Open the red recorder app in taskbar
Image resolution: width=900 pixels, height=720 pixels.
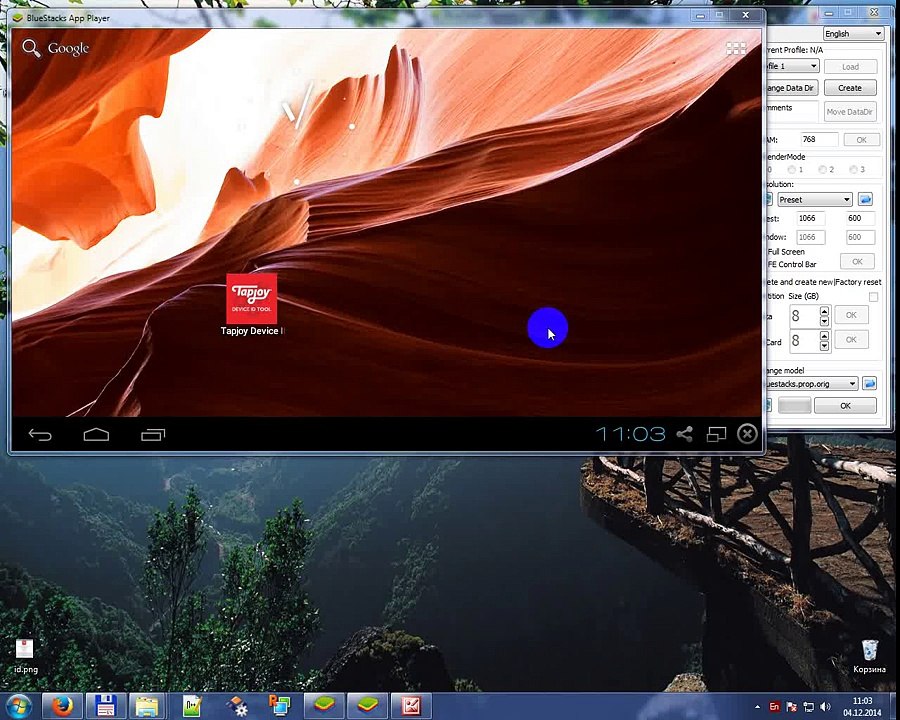(x=411, y=706)
